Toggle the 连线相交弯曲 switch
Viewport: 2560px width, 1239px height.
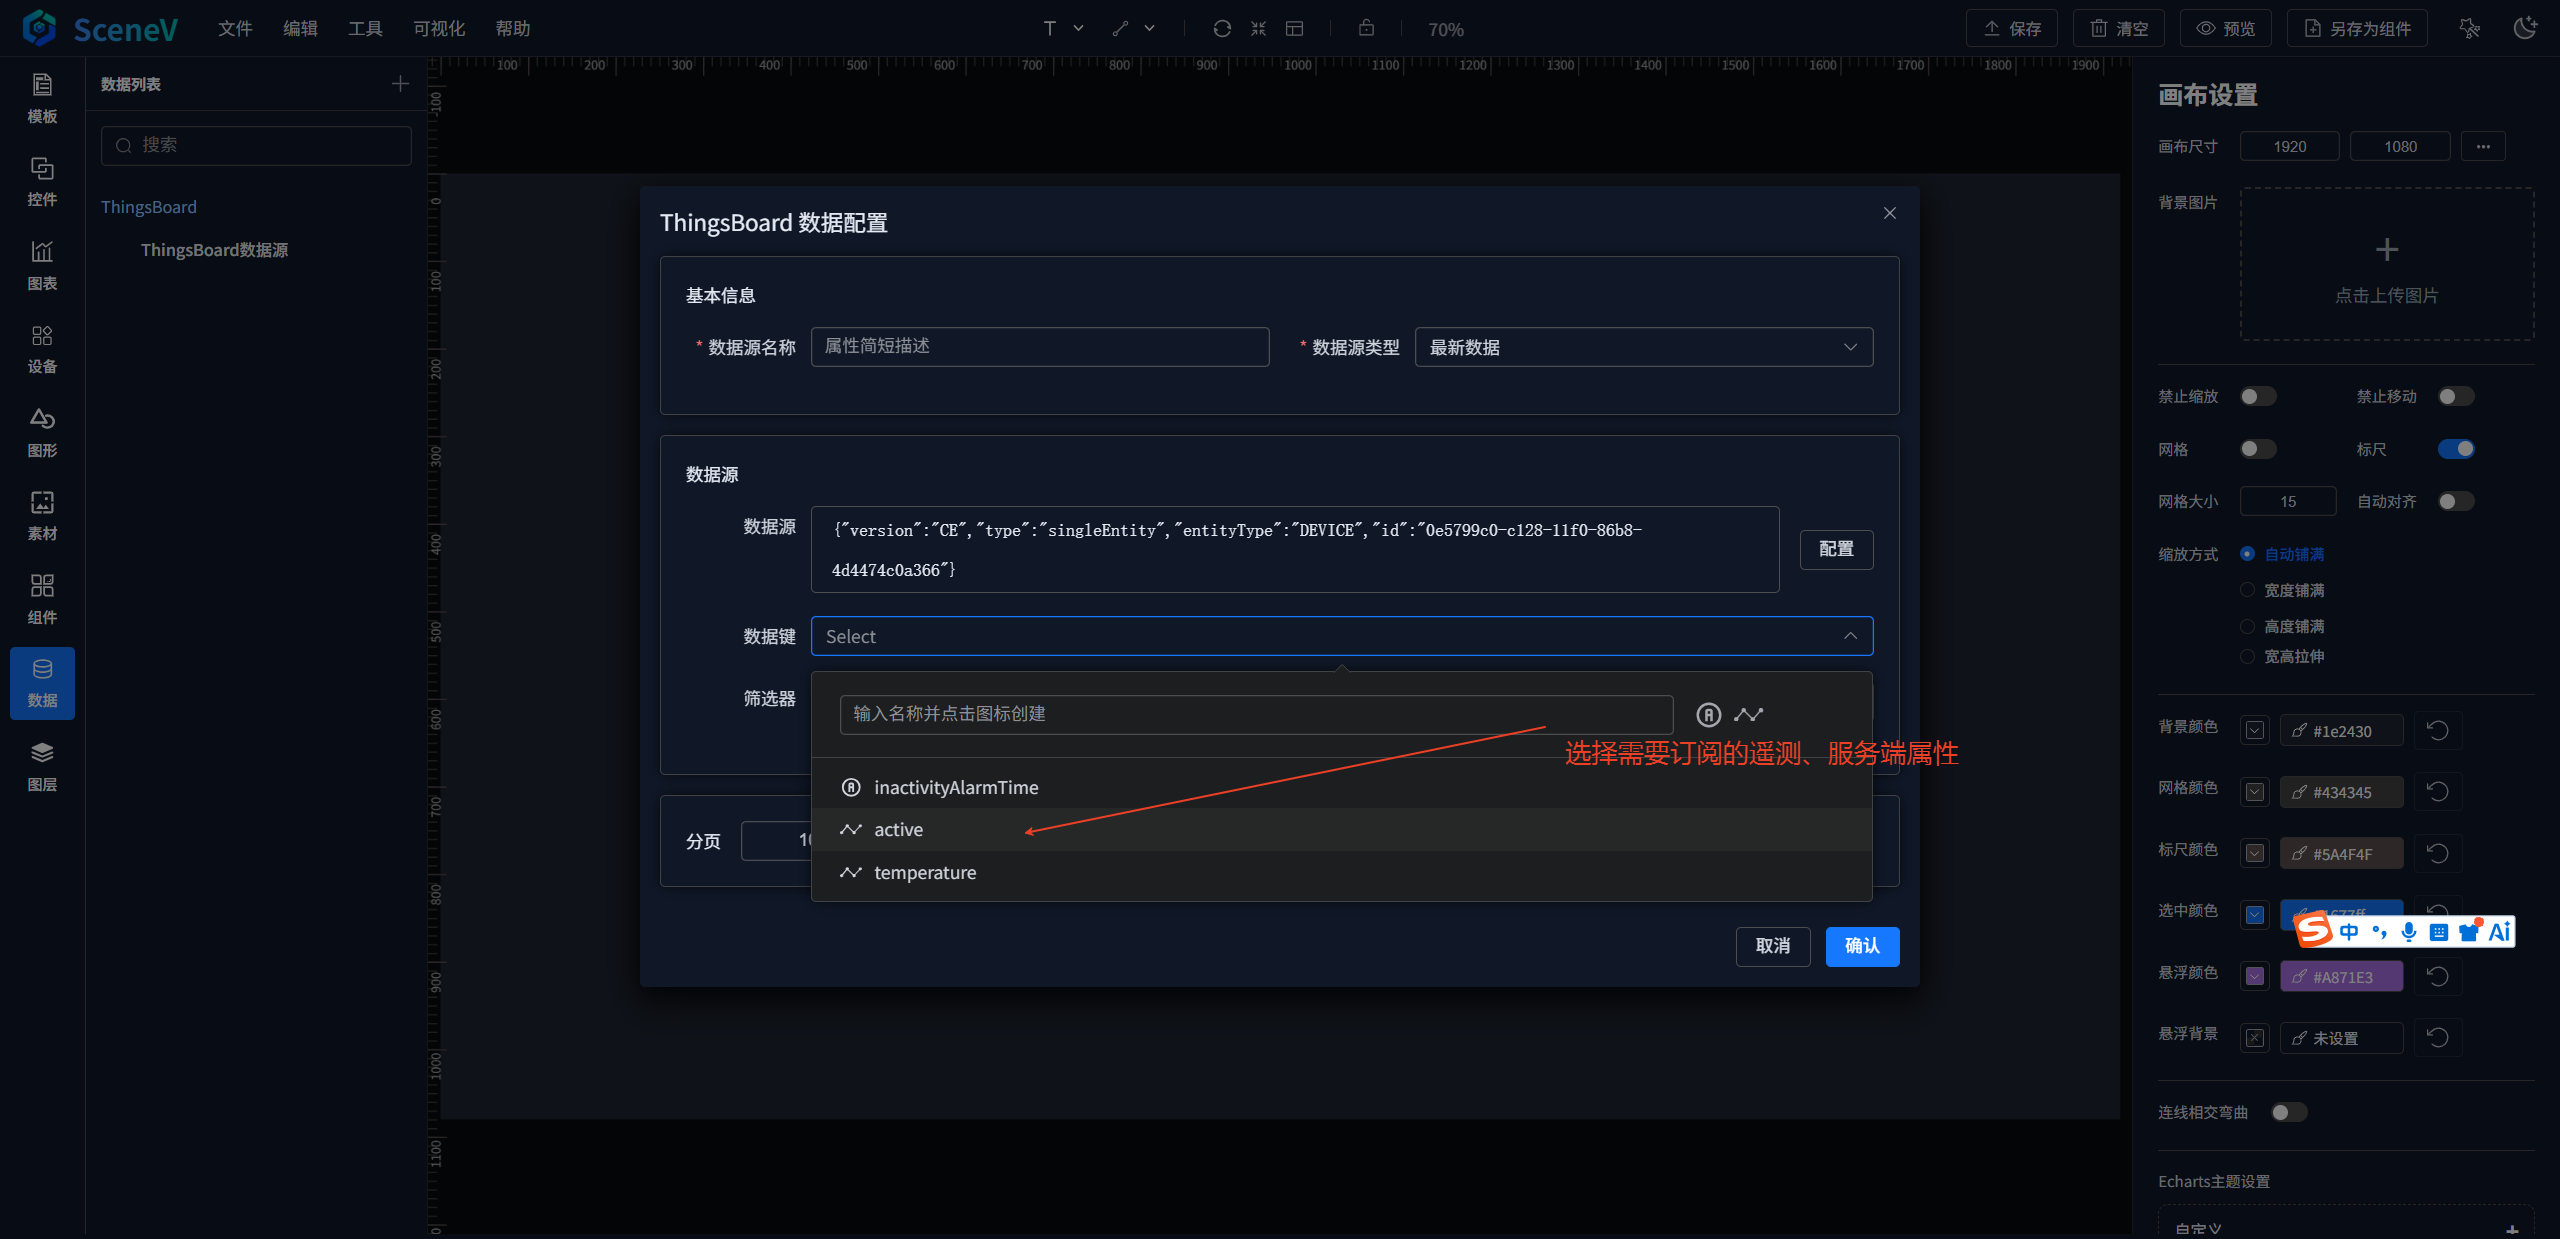tap(2289, 1112)
